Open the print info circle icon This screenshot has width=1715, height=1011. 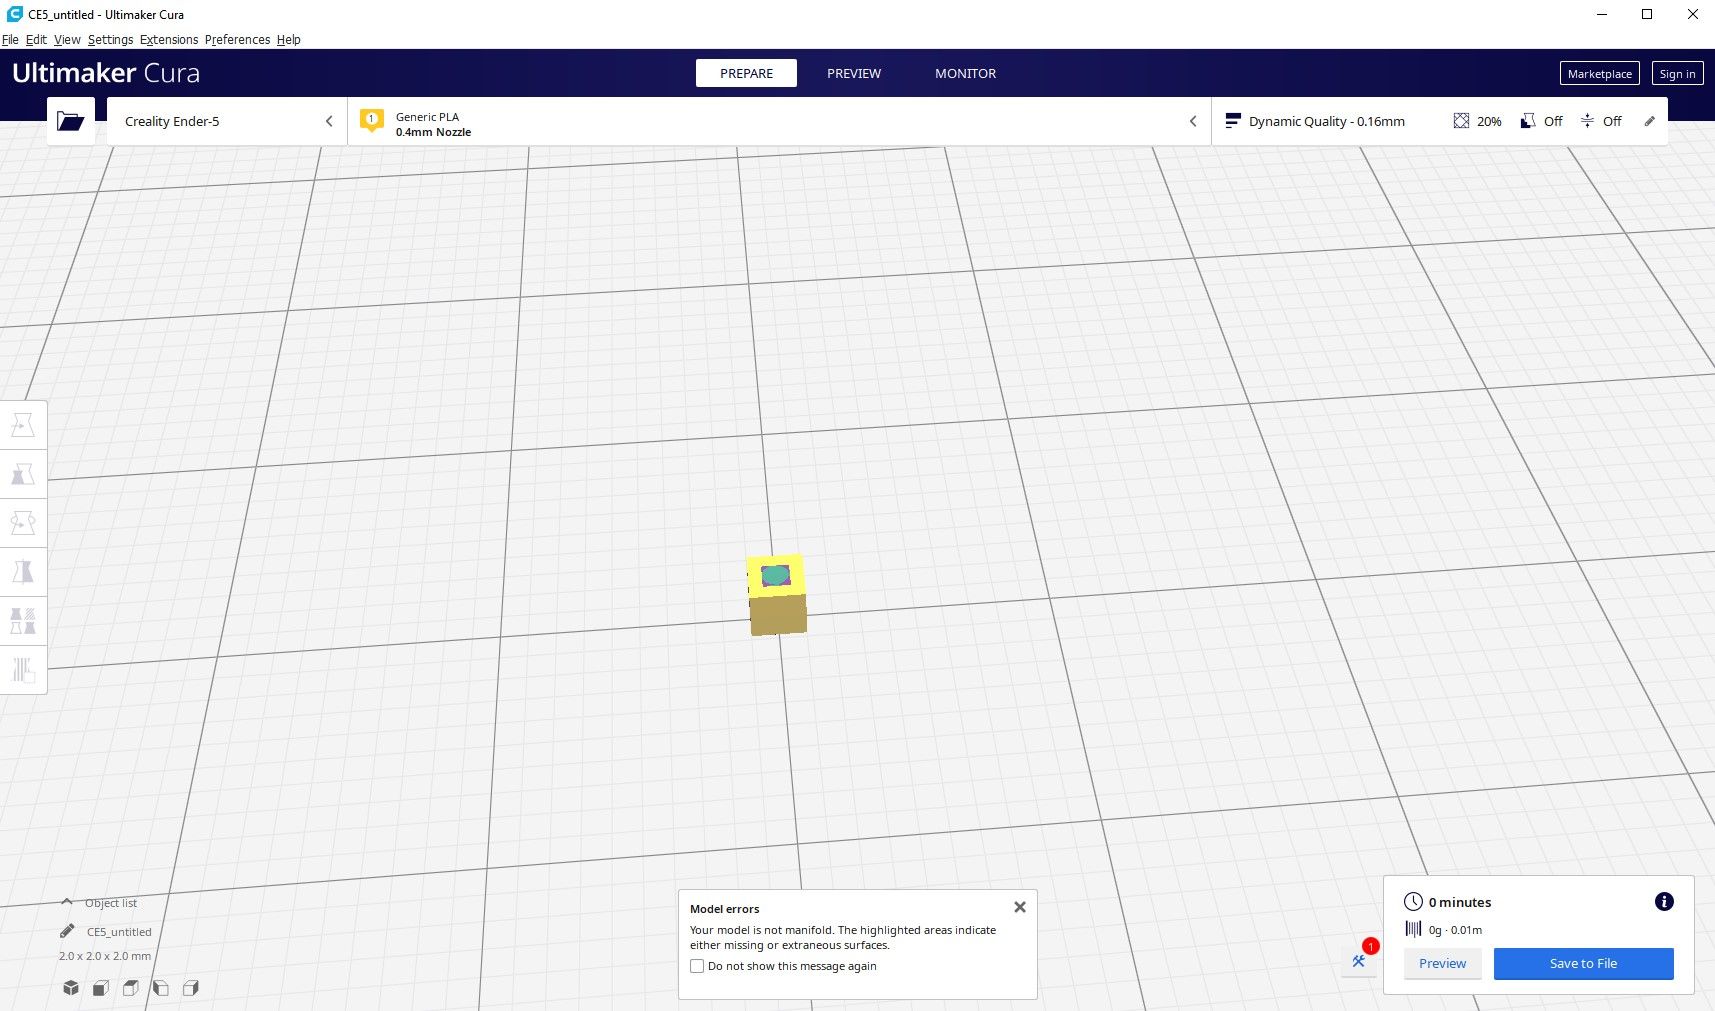(1664, 902)
